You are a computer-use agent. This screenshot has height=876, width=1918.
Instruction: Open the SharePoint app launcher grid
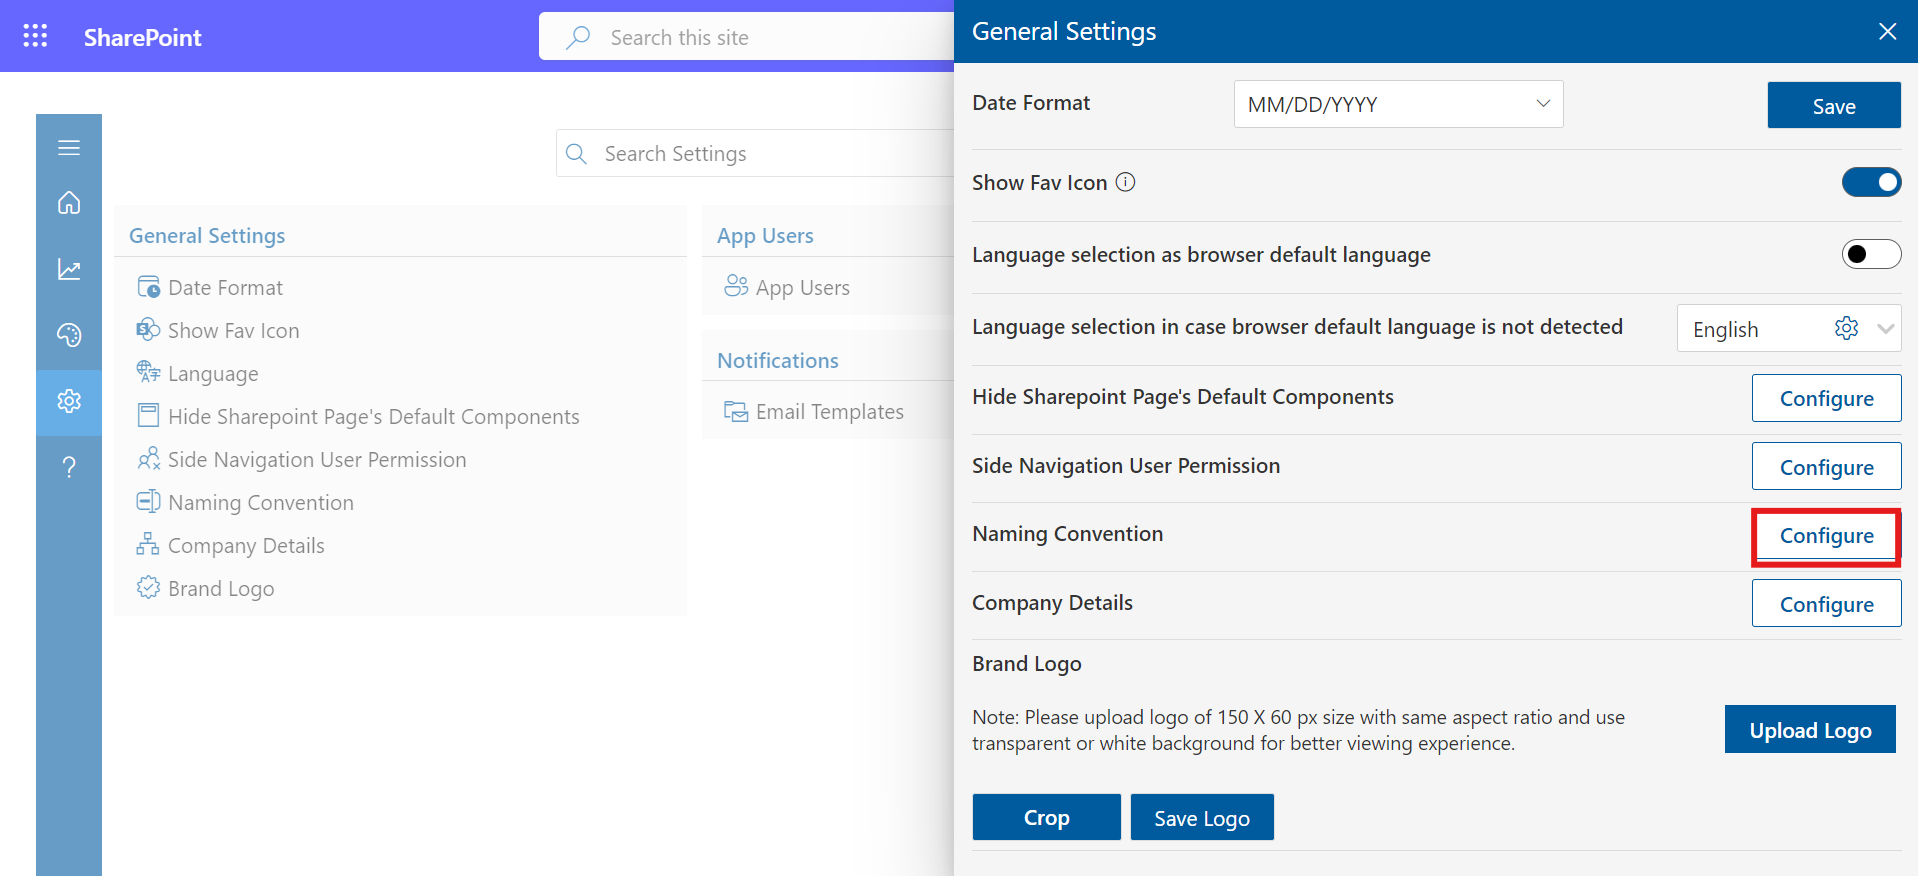35,36
